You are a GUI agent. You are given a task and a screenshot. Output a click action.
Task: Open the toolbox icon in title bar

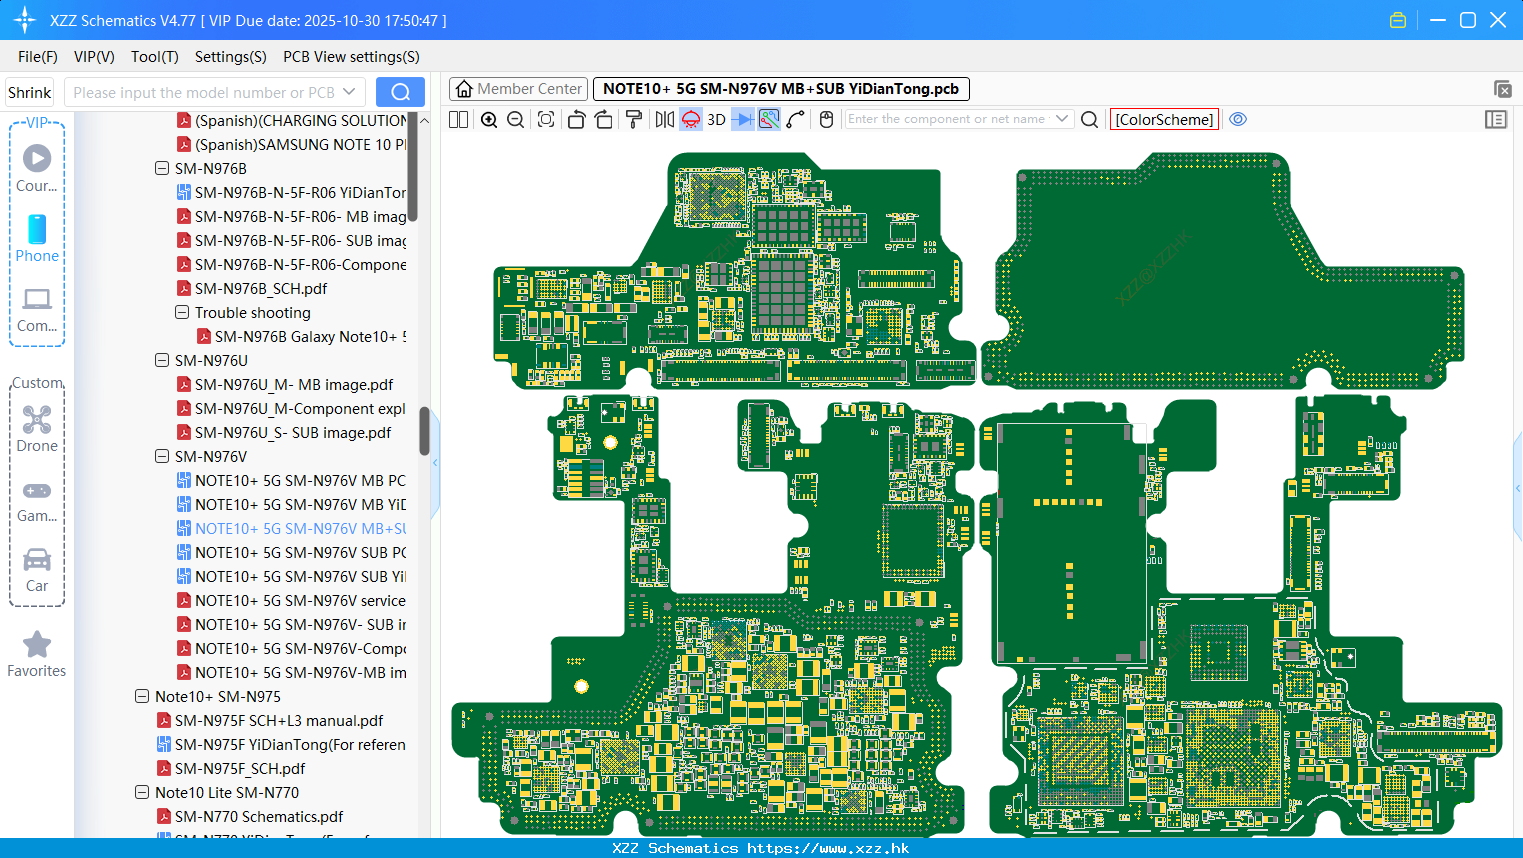coord(1398,20)
